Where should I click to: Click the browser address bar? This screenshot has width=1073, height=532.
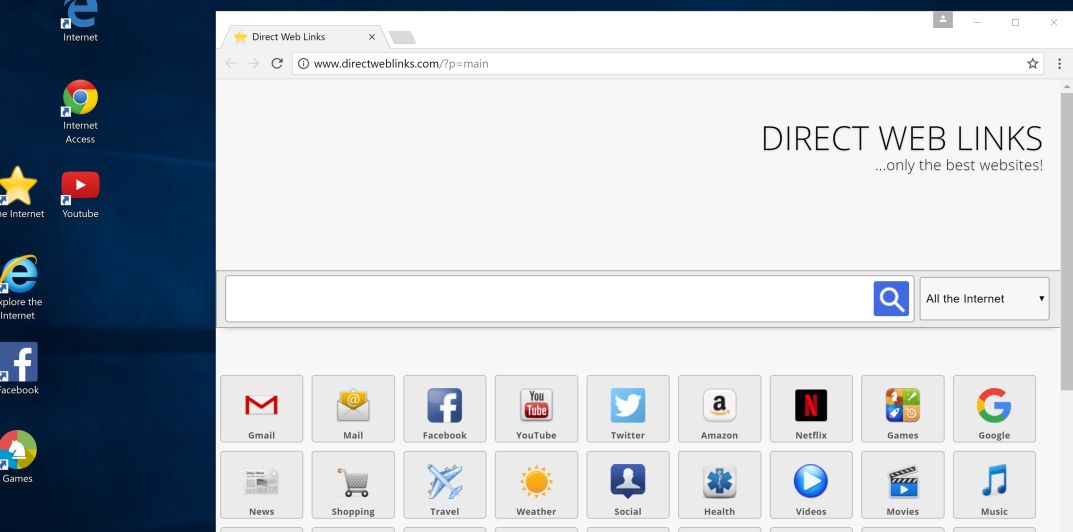tap(667, 64)
